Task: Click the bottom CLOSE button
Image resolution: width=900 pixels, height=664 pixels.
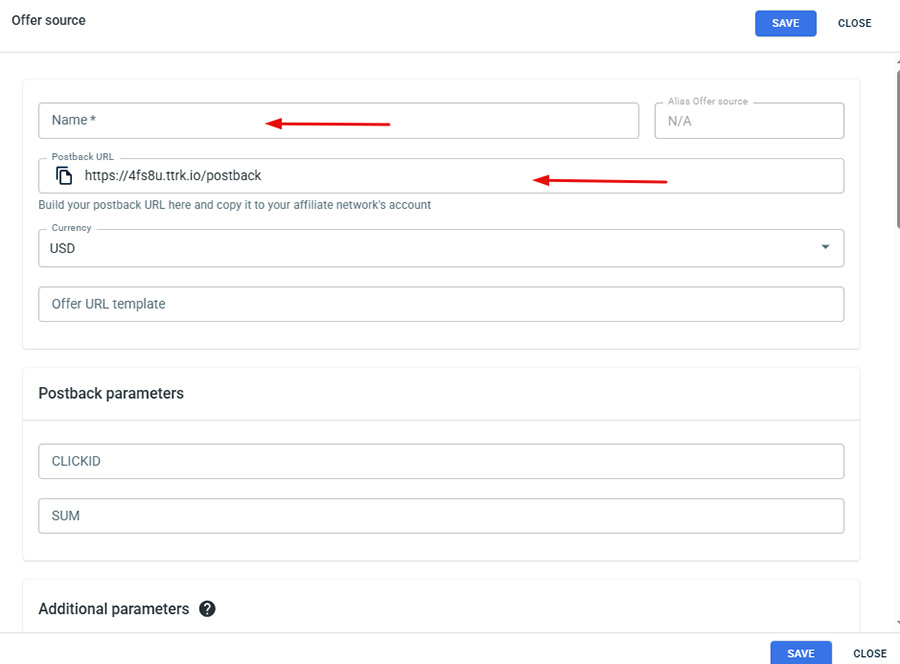Action: (869, 653)
